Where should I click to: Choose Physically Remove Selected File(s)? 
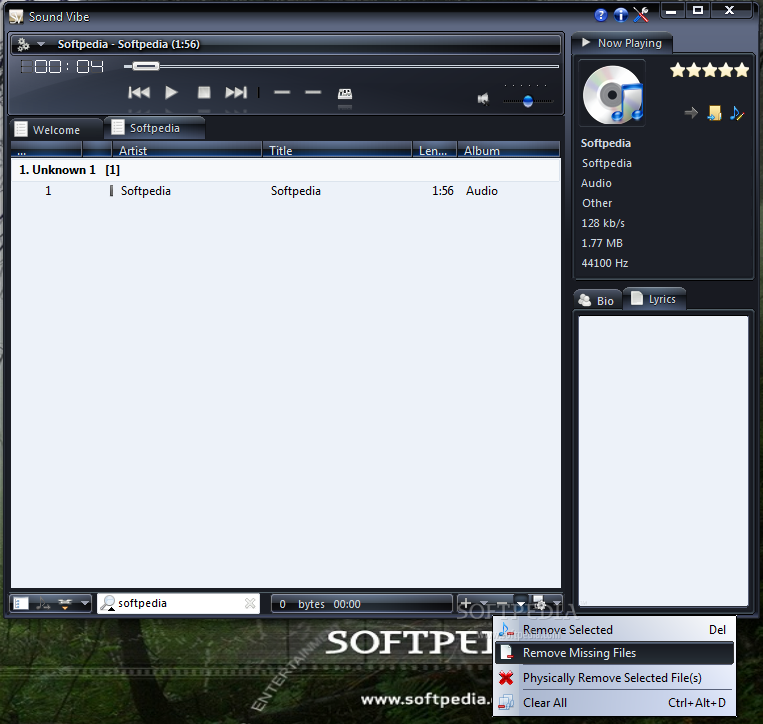click(x=614, y=678)
